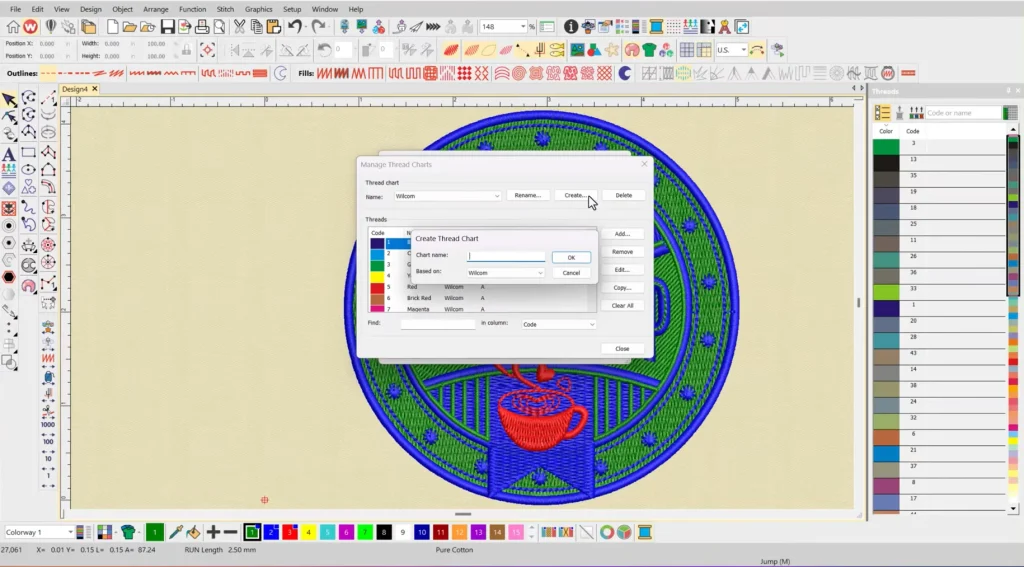Click the paint bucket apply-color icon
This screenshot has height=567, width=1024.
(193, 532)
